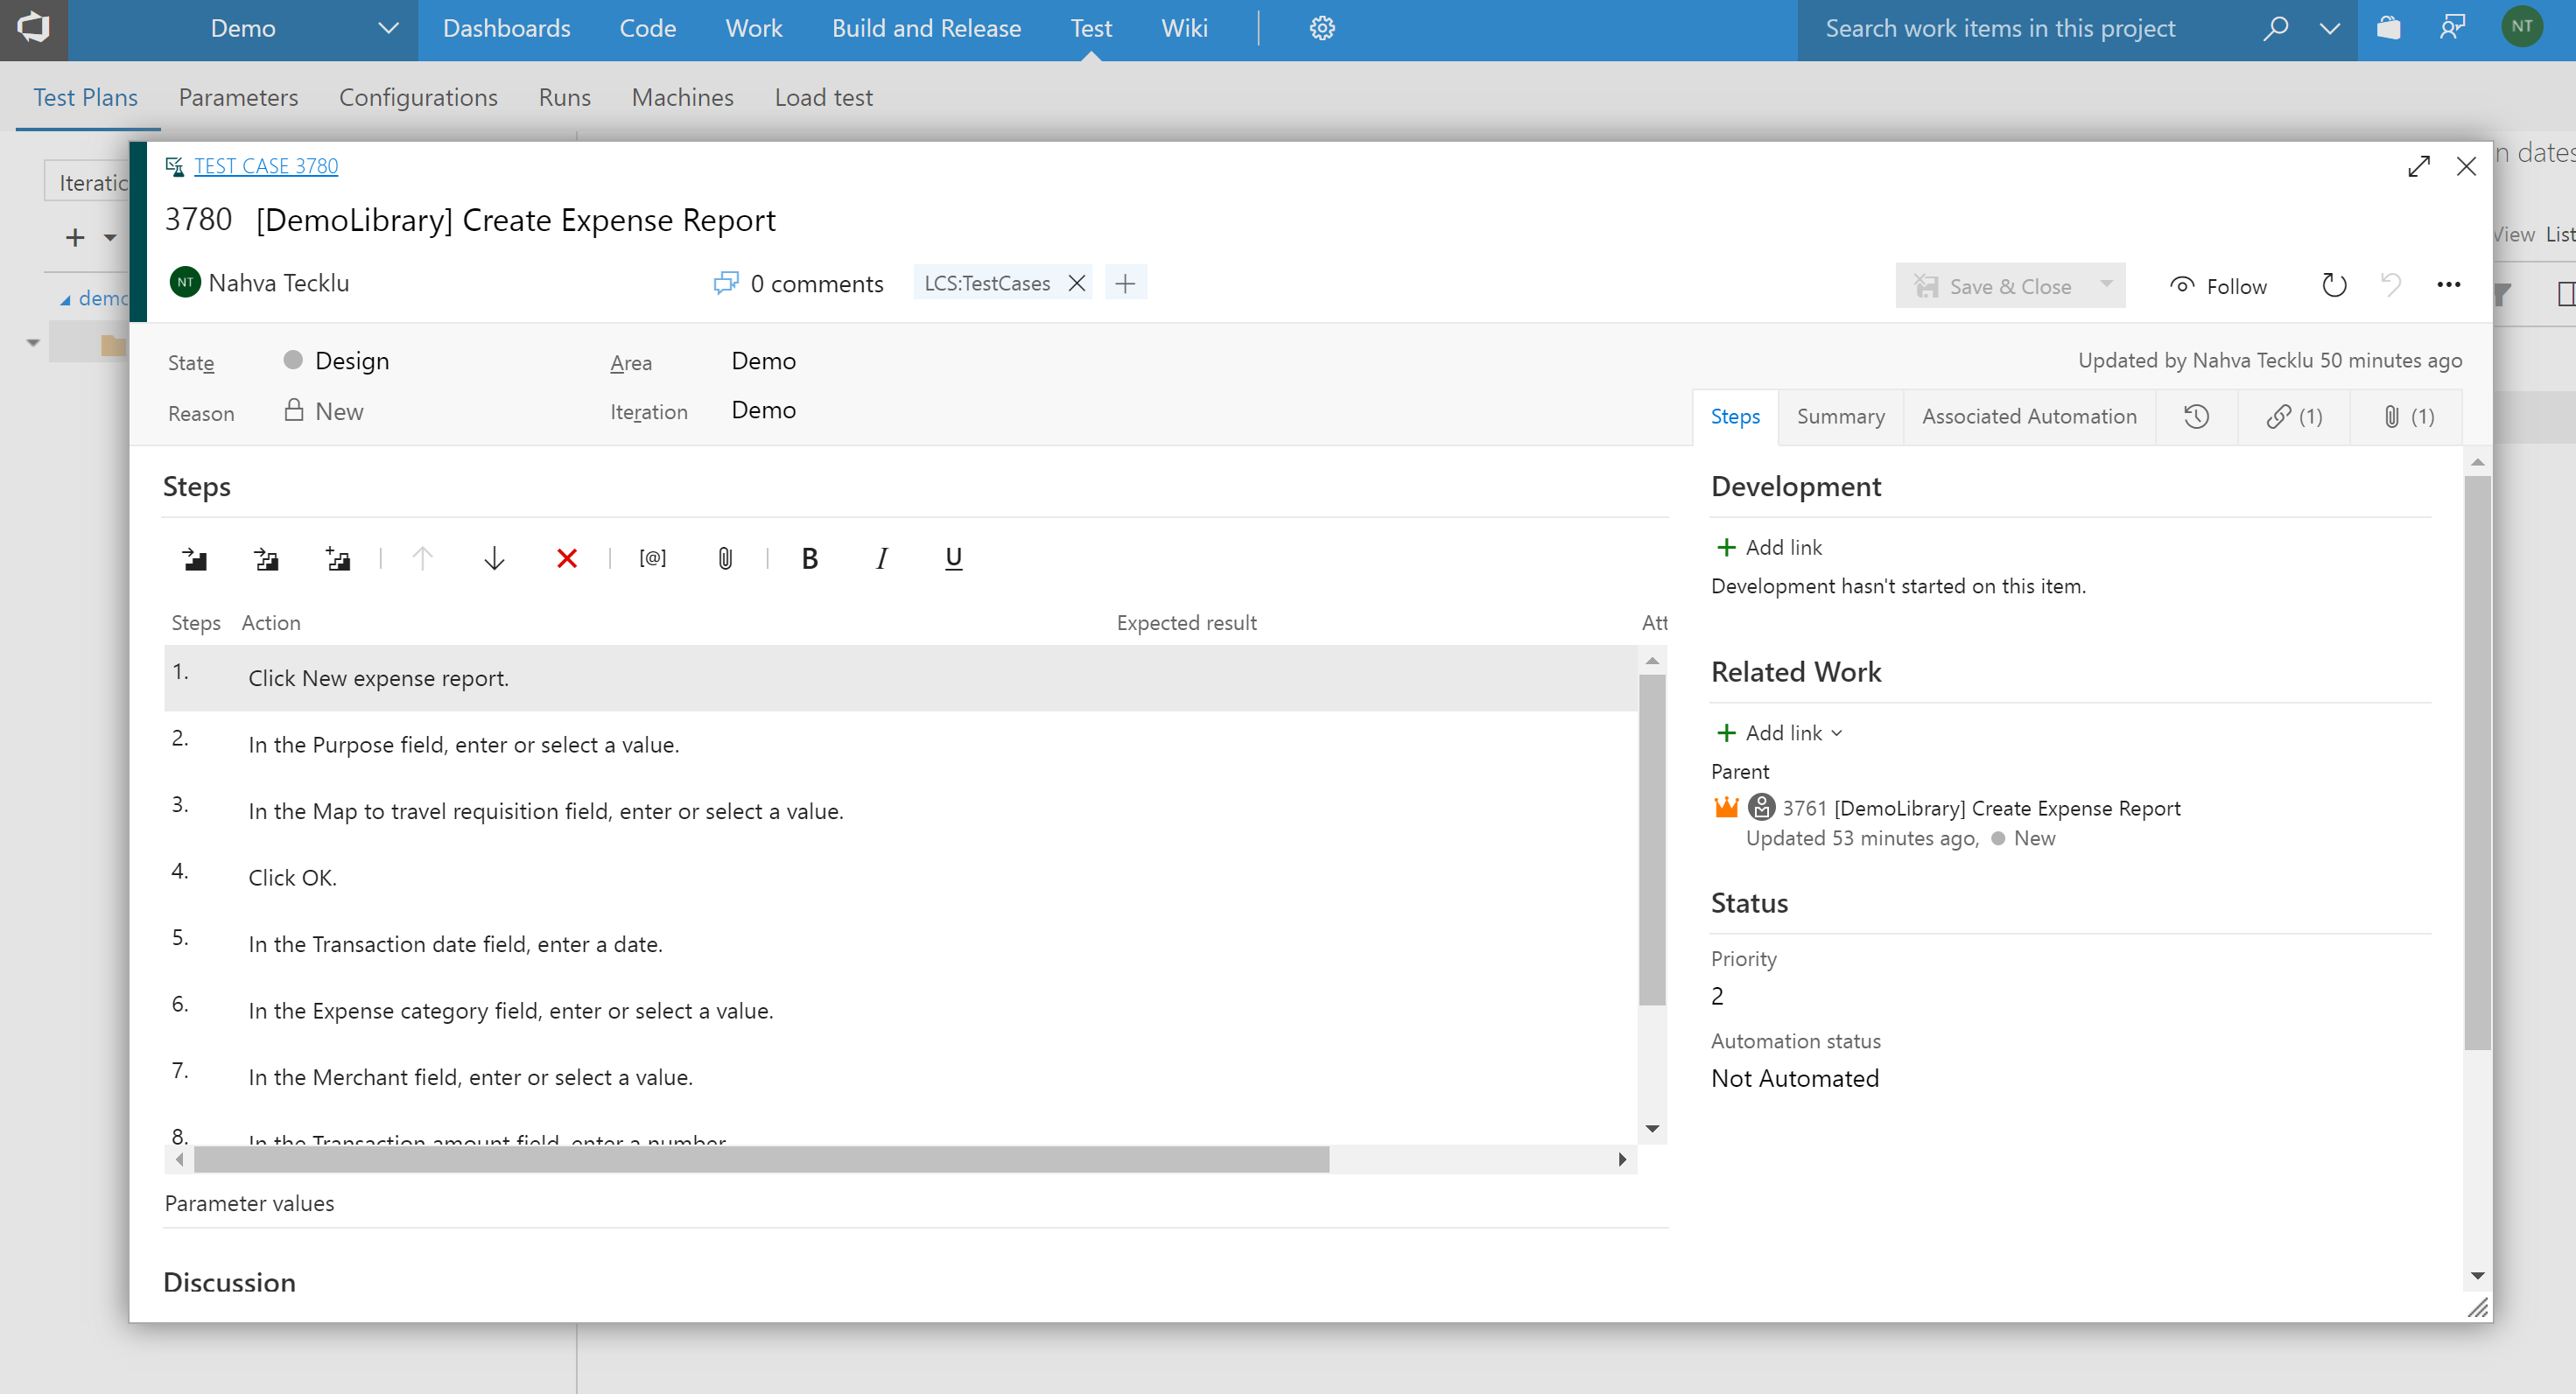Switch to the Associated Automation tab

(x=2028, y=416)
